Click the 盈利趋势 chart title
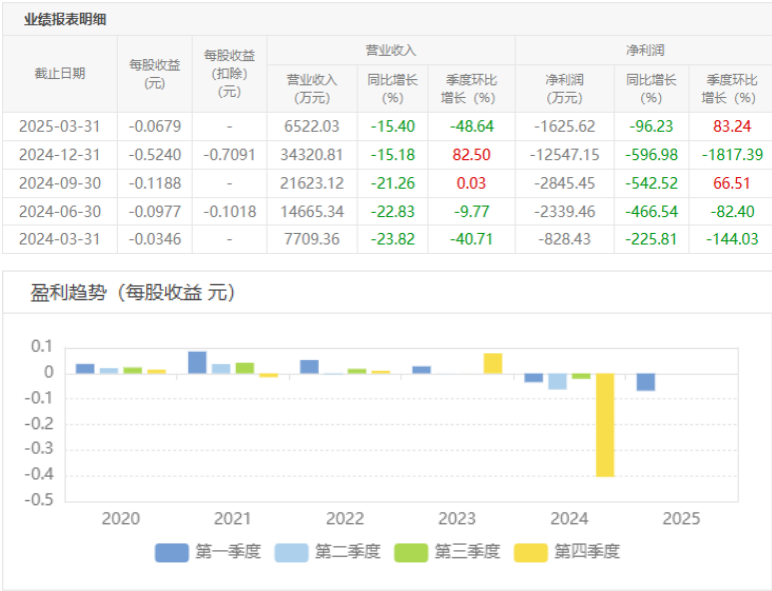 pos(132,293)
